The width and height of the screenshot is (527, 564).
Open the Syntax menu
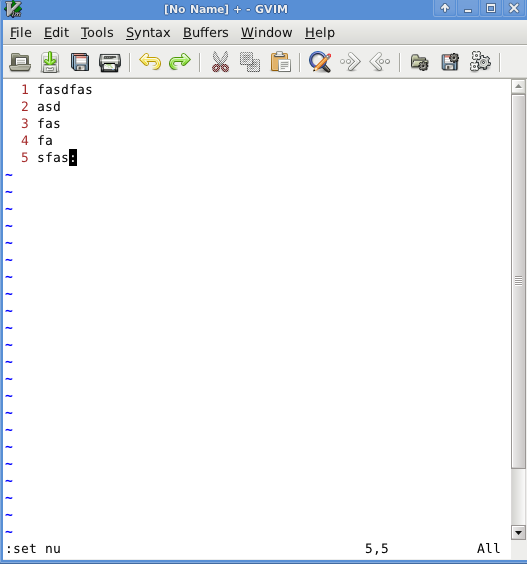[x=148, y=33]
